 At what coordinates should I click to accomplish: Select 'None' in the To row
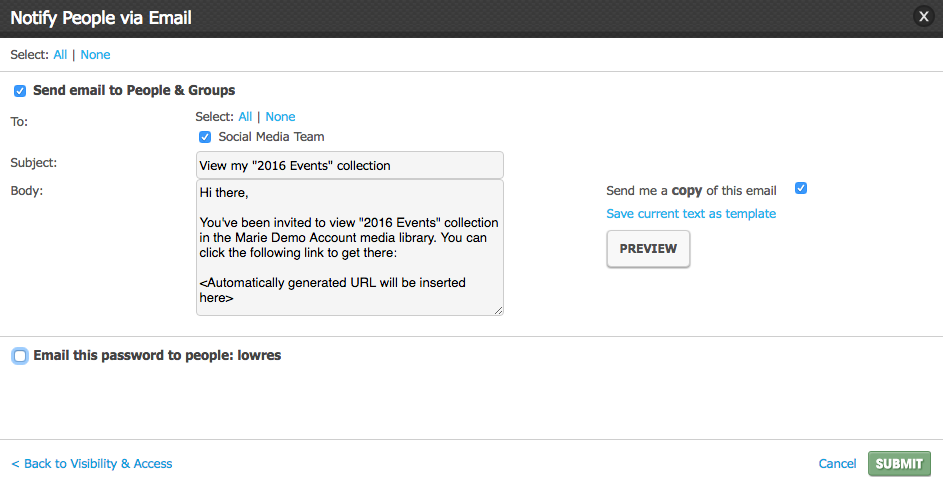280,117
